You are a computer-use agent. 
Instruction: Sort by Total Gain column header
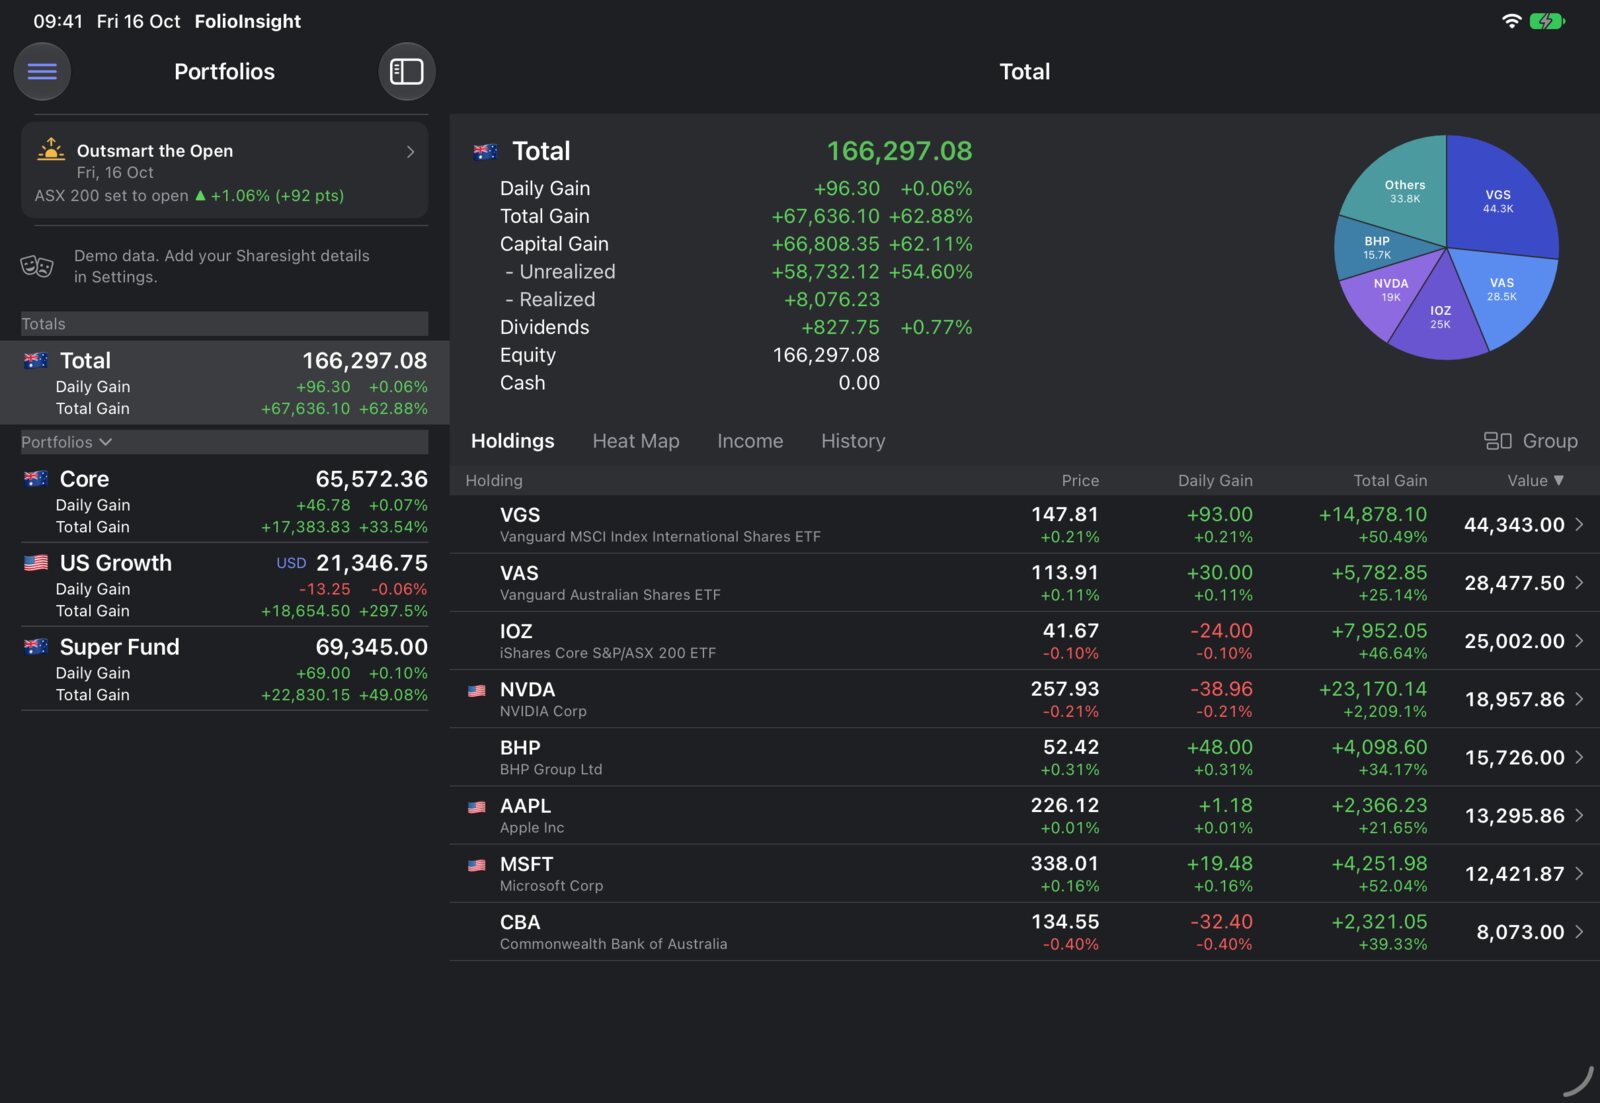pyautogui.click(x=1390, y=481)
